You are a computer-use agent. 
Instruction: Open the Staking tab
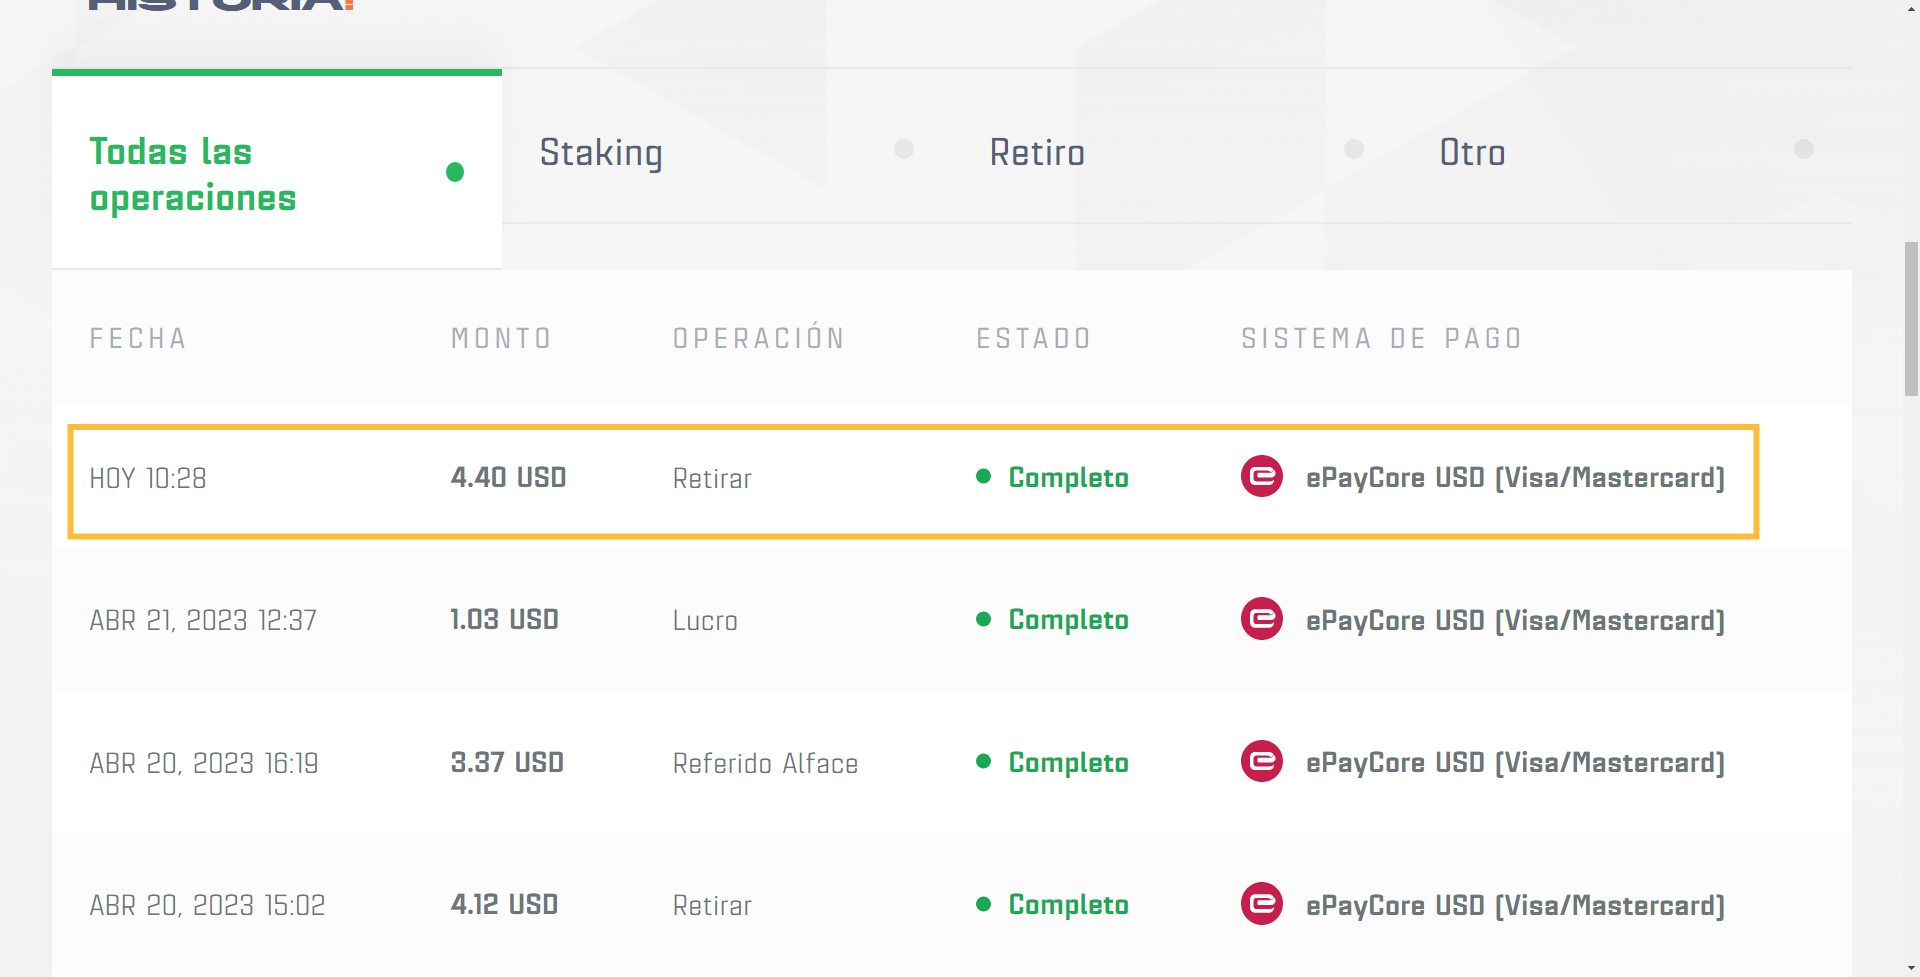(601, 152)
